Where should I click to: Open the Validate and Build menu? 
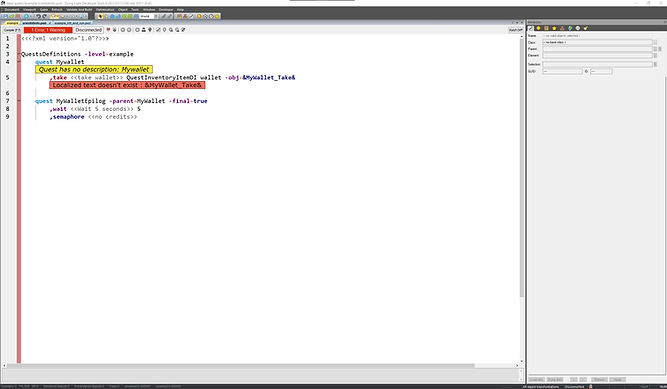coord(79,9)
